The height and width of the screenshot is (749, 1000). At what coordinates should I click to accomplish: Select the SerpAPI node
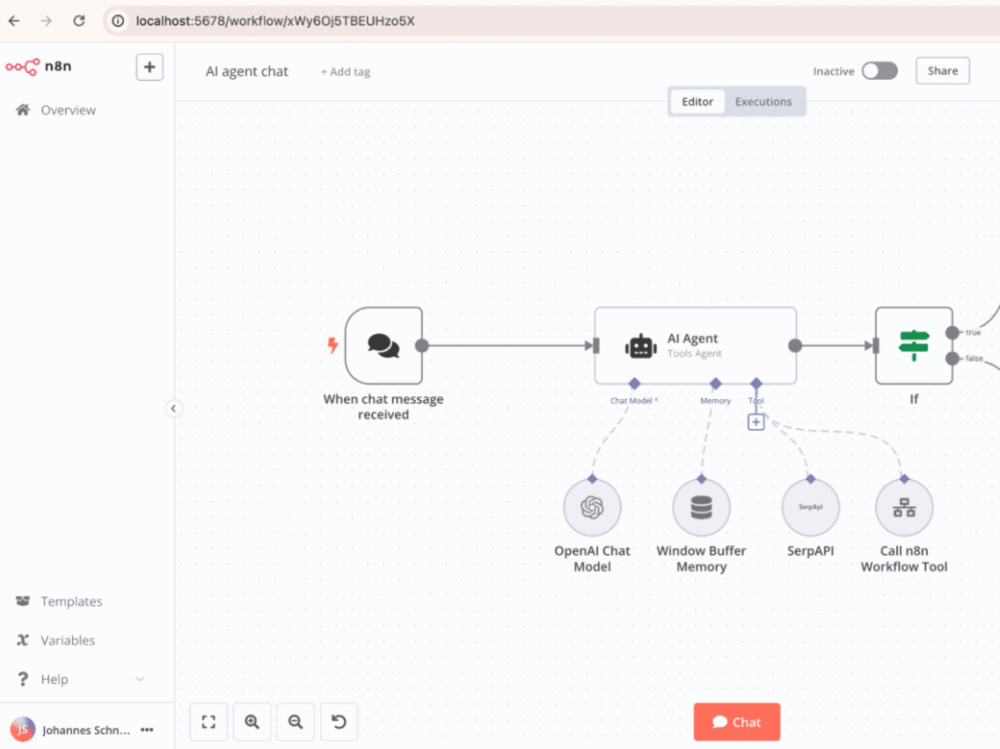pyautogui.click(x=811, y=508)
